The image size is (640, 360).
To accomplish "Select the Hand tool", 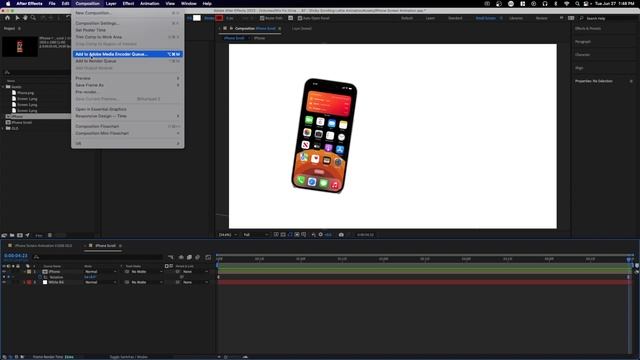I will coord(25,18).
